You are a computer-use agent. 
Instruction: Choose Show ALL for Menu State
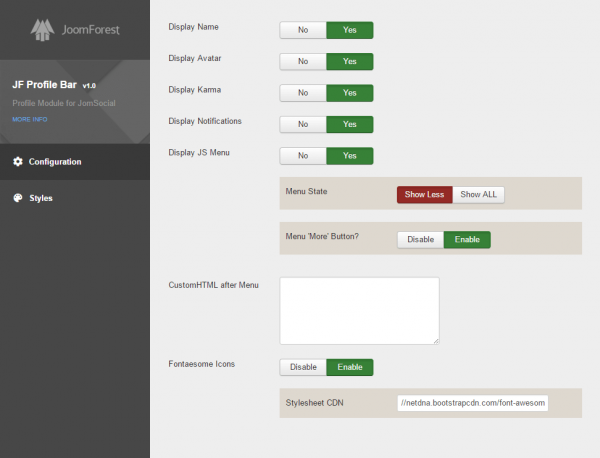point(478,195)
